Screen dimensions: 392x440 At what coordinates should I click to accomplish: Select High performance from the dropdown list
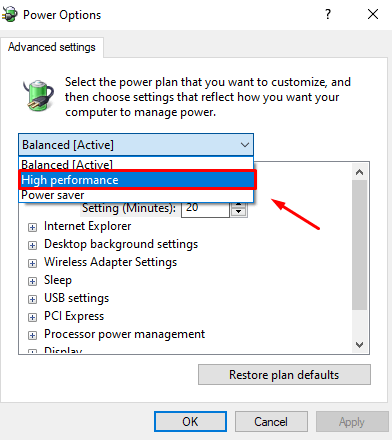tap(137, 180)
